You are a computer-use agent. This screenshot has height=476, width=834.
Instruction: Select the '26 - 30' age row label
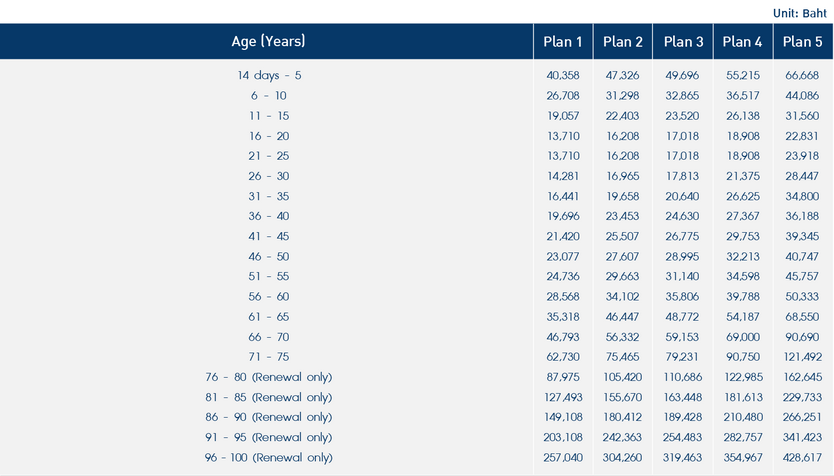tap(269, 176)
